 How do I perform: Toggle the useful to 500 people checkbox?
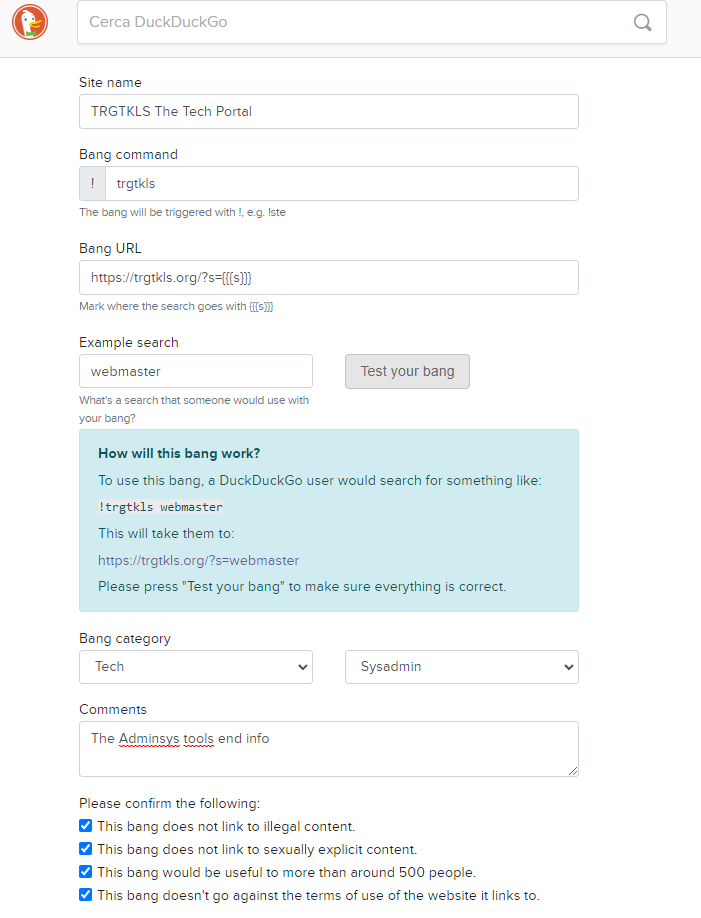pyautogui.click(x=85, y=872)
